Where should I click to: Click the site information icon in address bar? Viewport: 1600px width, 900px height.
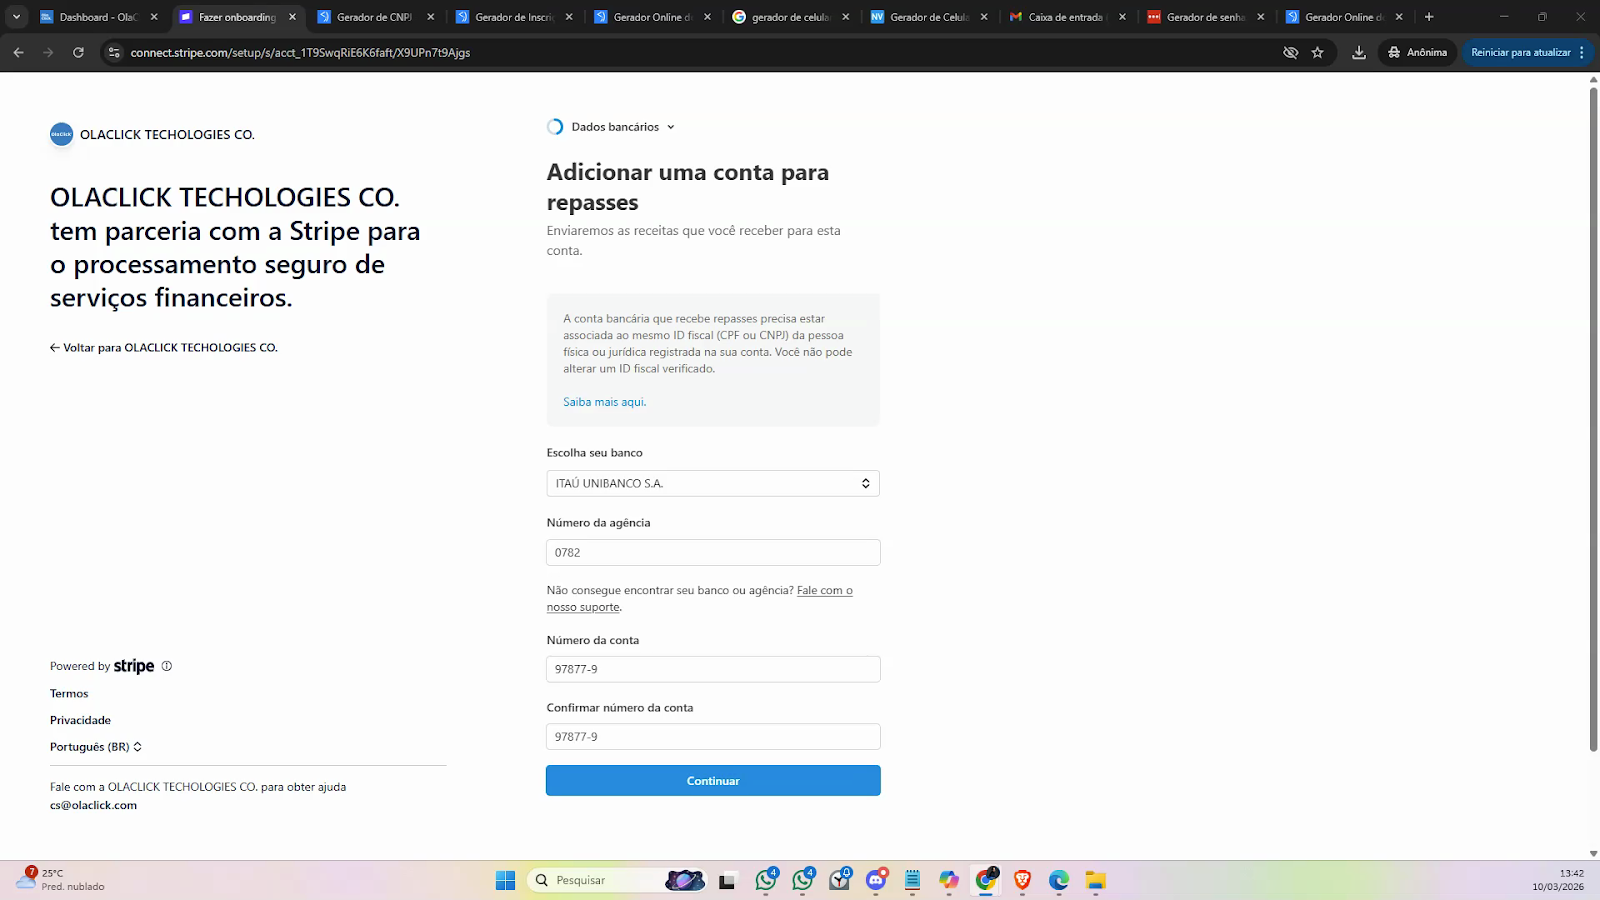[114, 52]
